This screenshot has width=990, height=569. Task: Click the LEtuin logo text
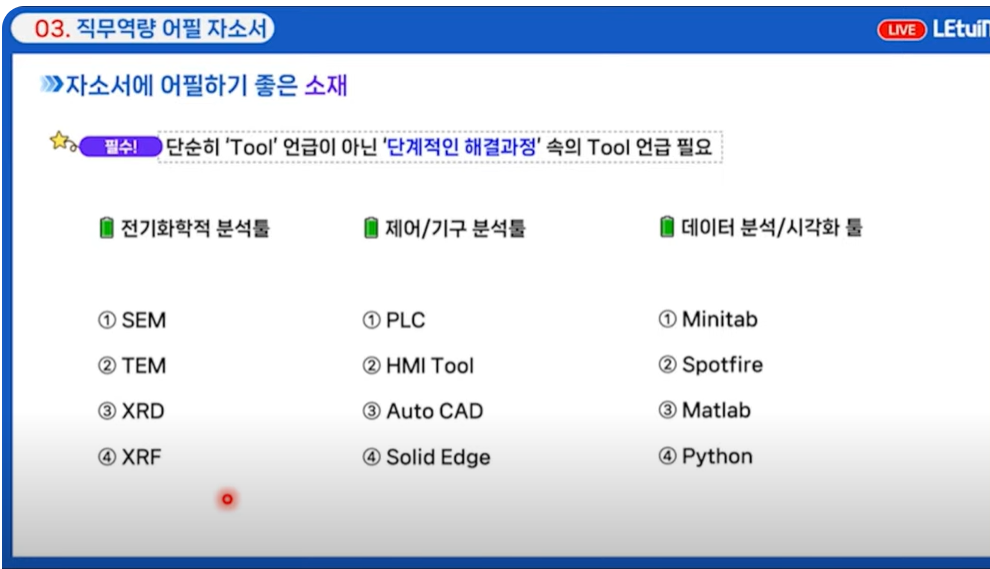pyautogui.click(x=960, y=29)
